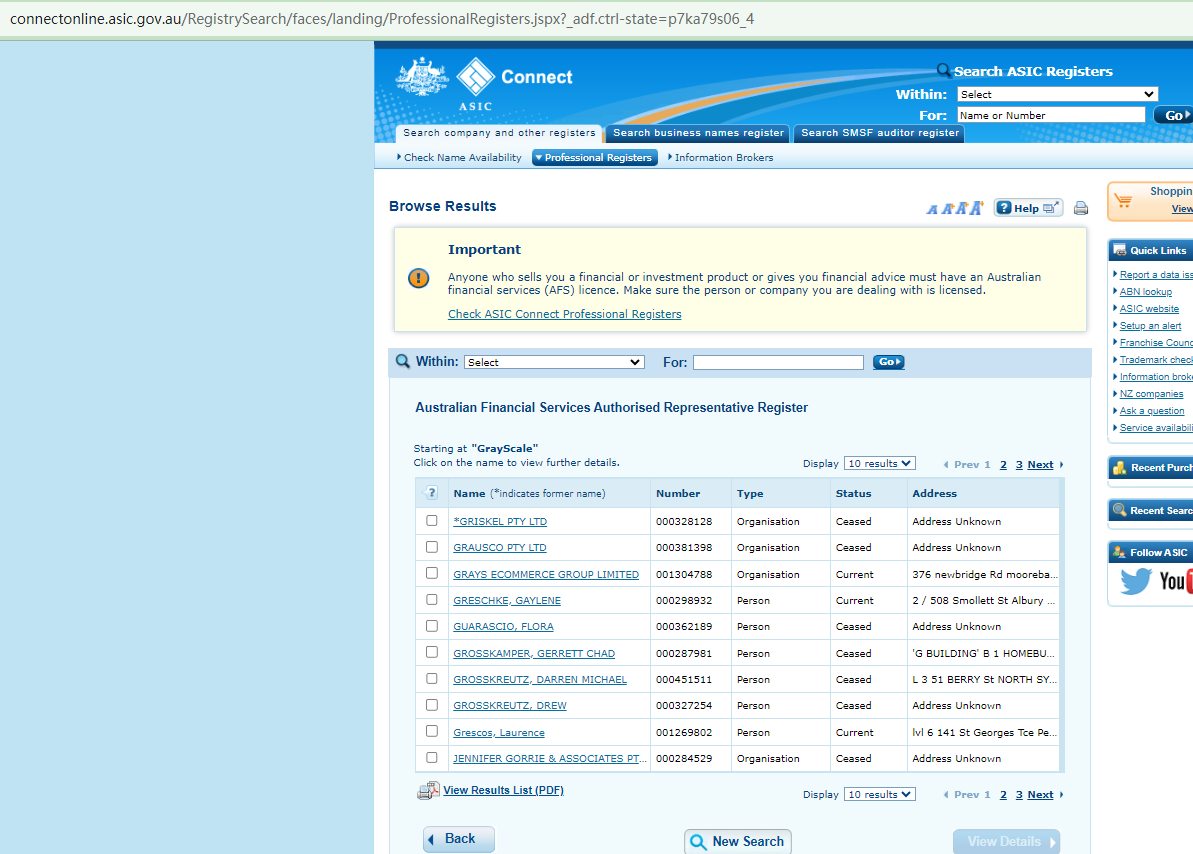Tick the checkbox for GRAUSCO PTY LTD
The image size is (1193, 854).
pos(432,547)
